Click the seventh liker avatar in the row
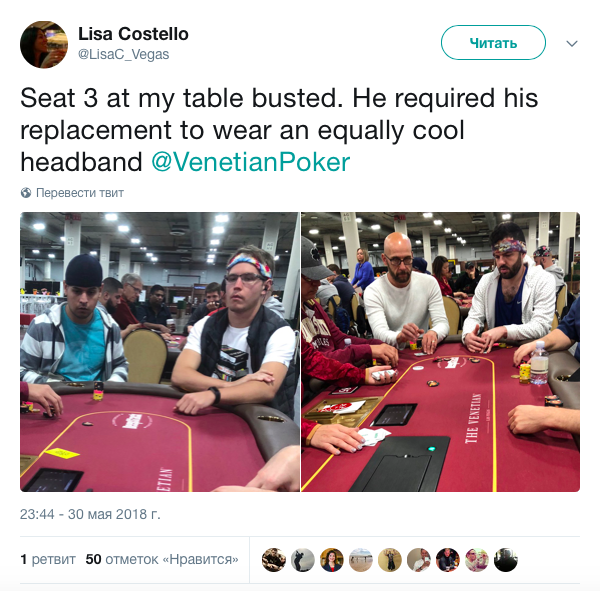This screenshot has height=591, width=600. [x=448, y=560]
